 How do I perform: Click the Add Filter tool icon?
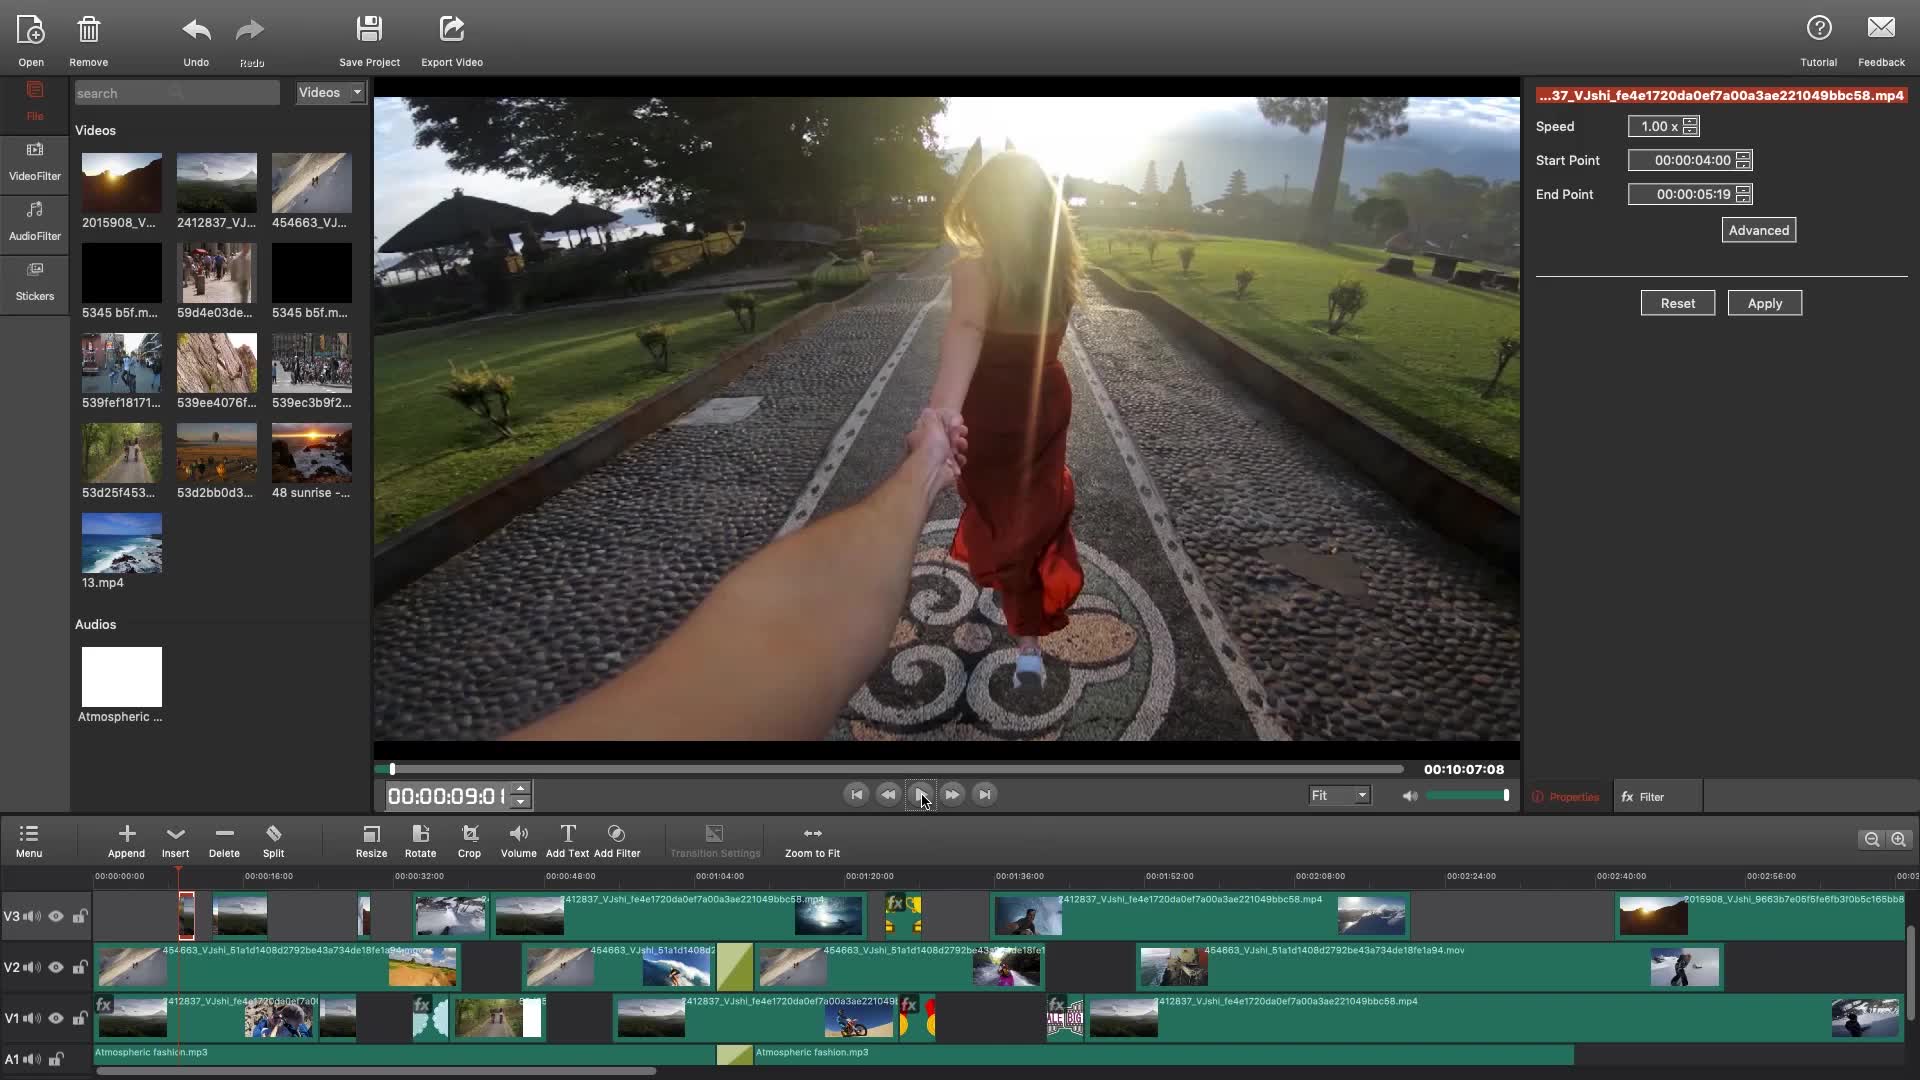(x=616, y=832)
